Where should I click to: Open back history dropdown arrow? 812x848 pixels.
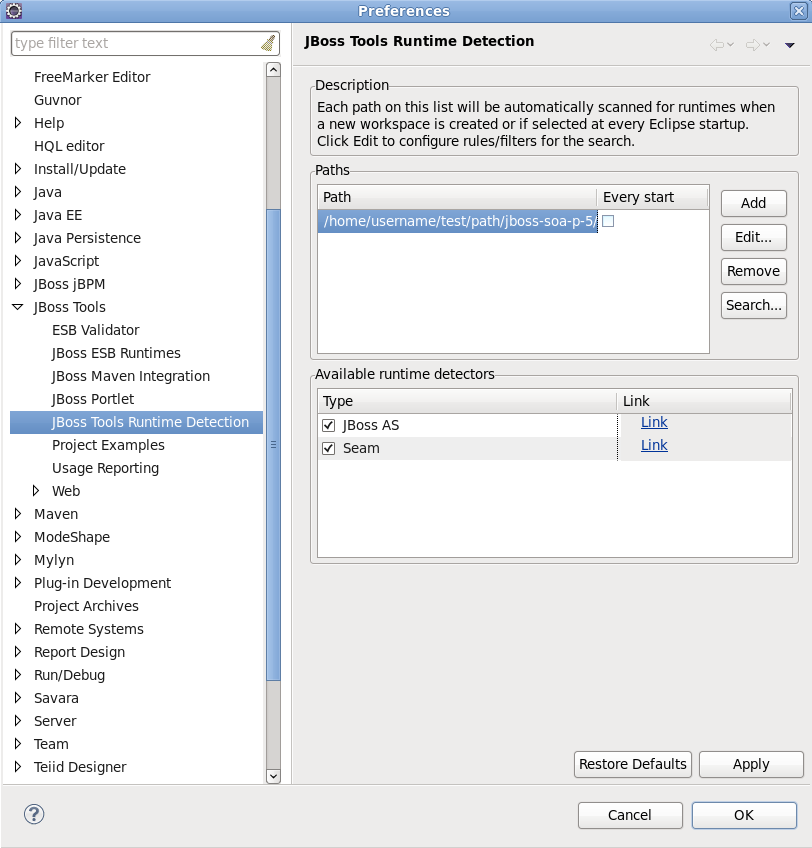(730, 45)
